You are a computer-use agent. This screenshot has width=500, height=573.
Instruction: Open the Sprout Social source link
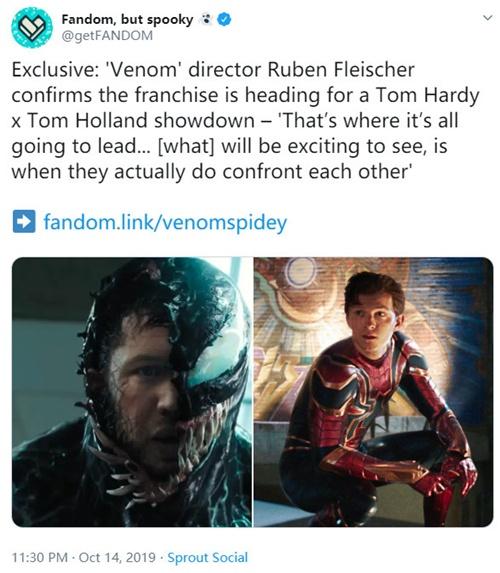(x=208, y=558)
